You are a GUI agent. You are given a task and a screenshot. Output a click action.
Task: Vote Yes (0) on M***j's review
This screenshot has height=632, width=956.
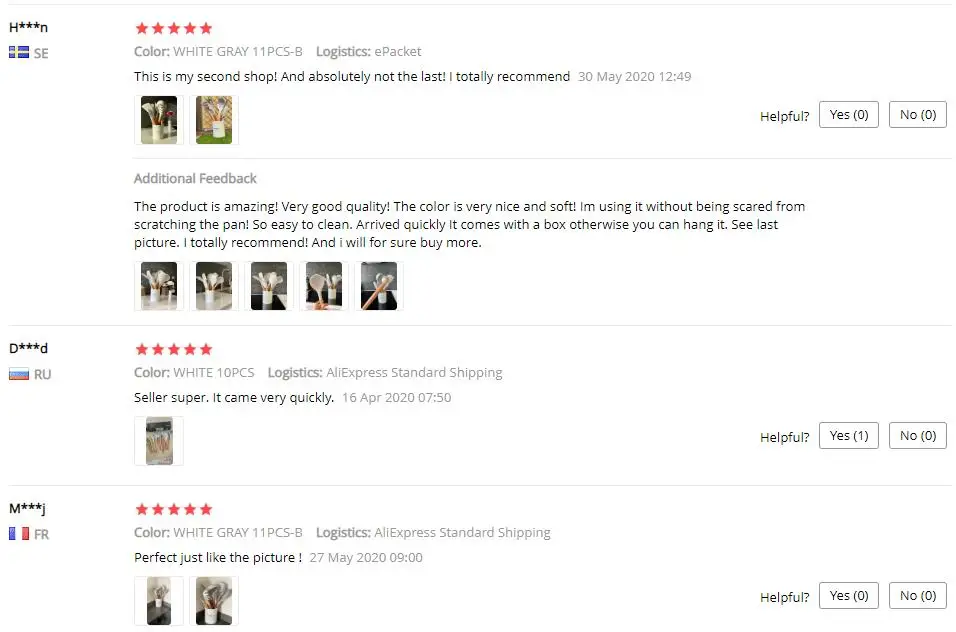849,595
